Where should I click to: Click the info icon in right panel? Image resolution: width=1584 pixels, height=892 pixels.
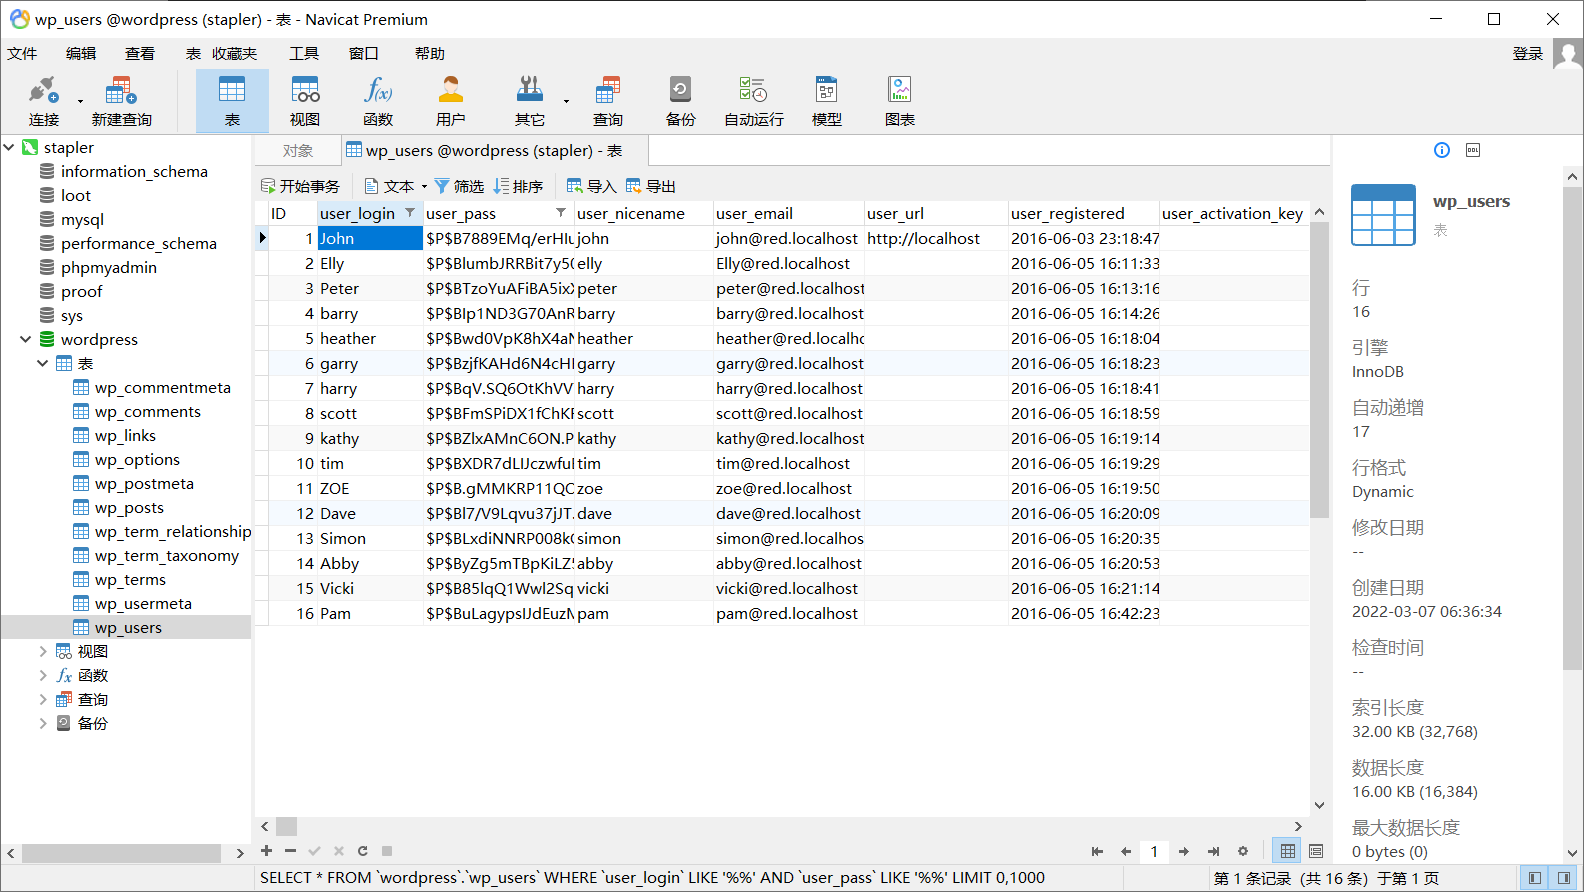(x=1442, y=150)
